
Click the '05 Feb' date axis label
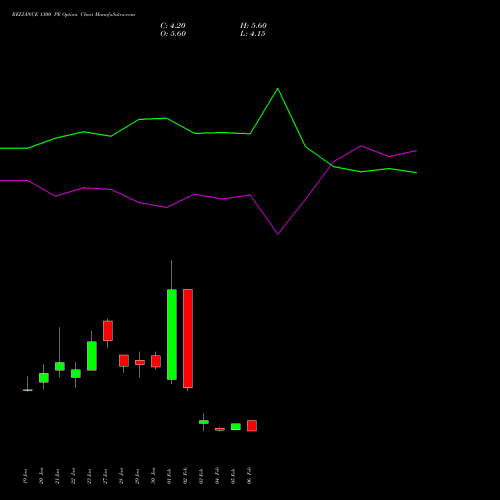[x=234, y=476]
